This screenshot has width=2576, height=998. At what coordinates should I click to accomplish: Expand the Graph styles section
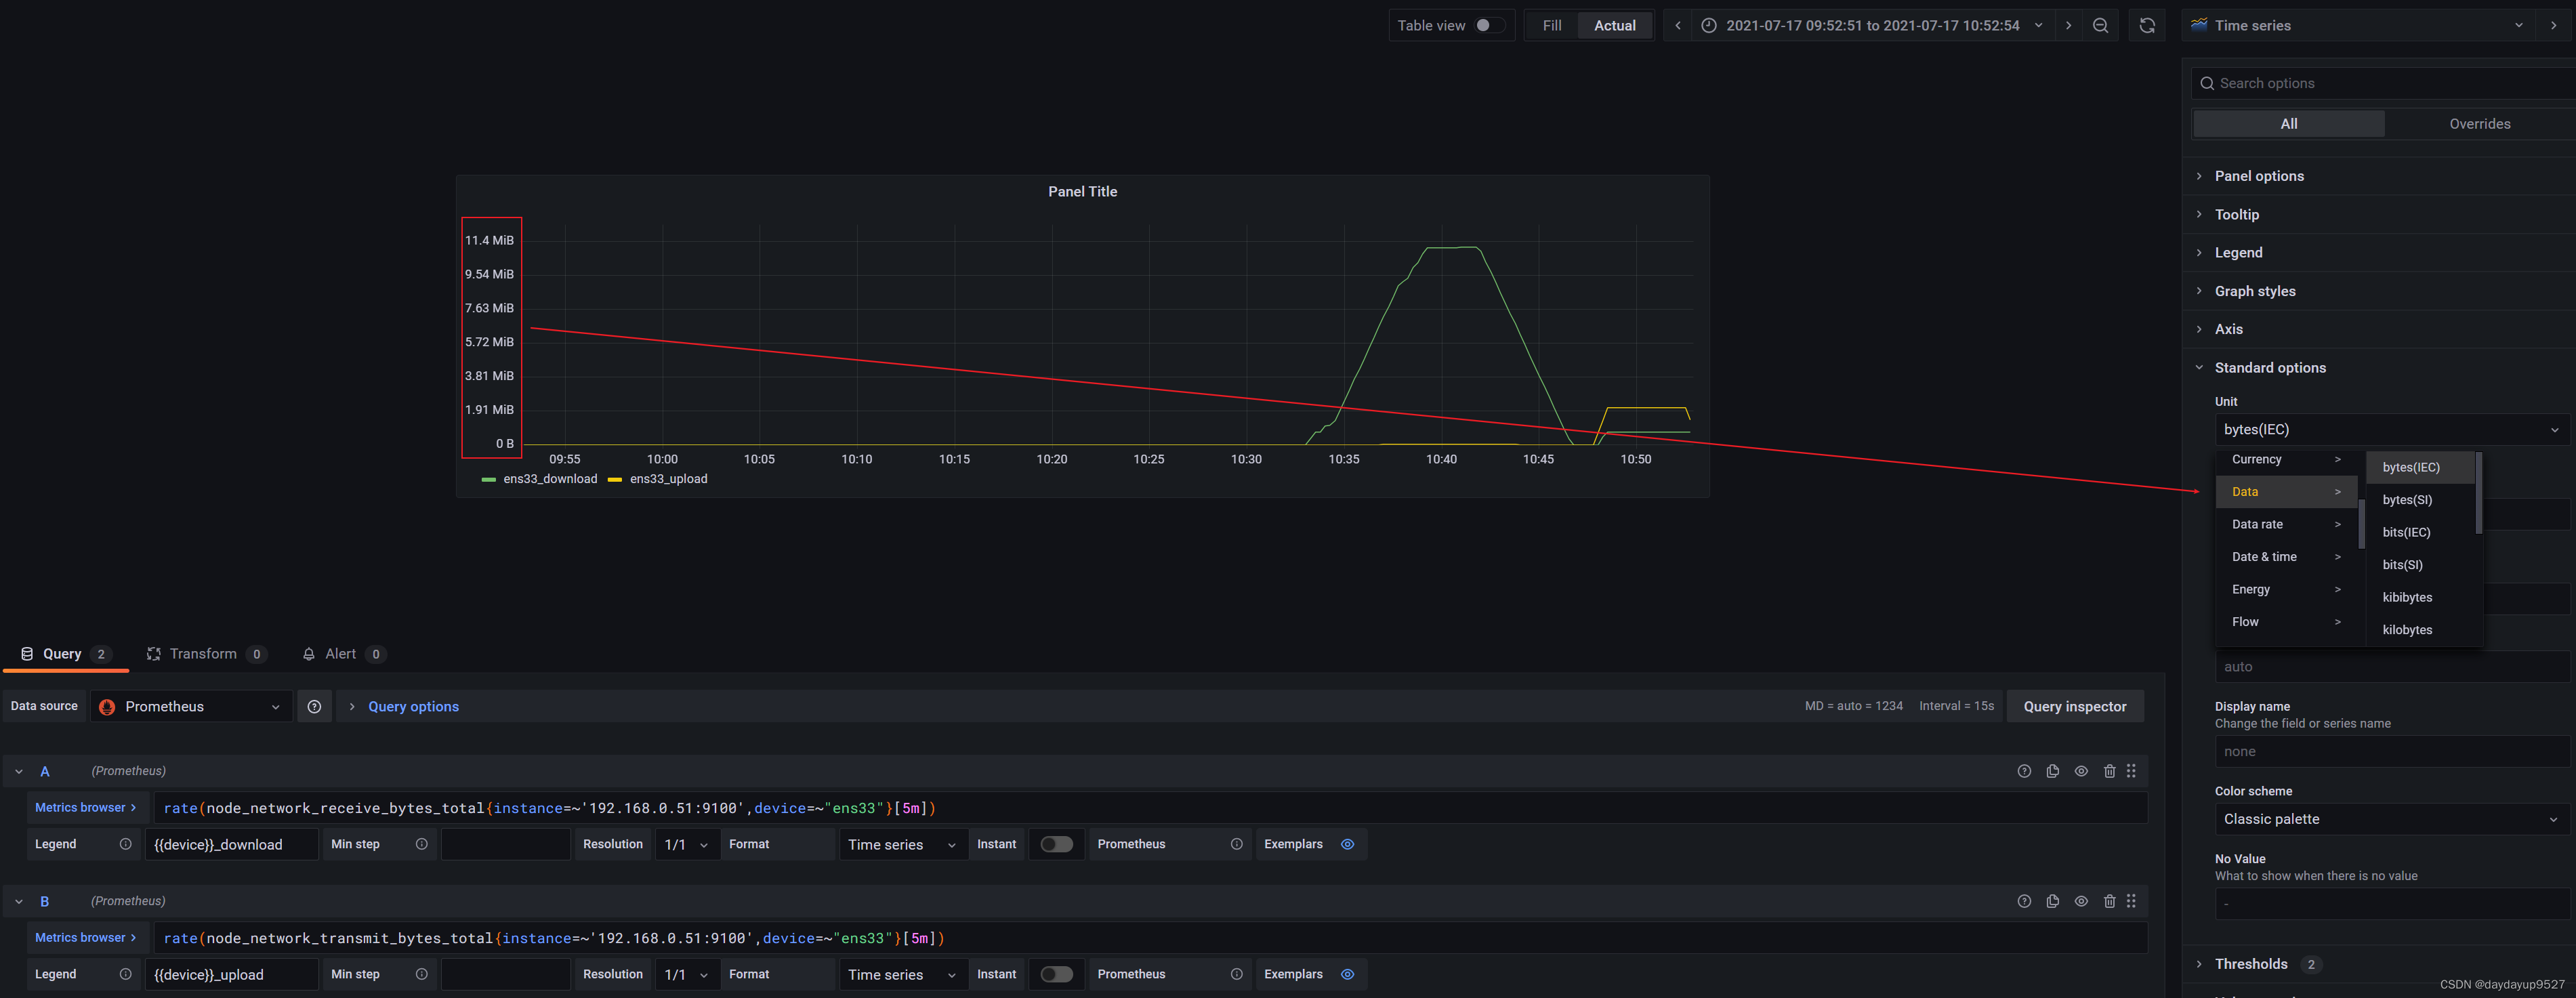click(2254, 291)
